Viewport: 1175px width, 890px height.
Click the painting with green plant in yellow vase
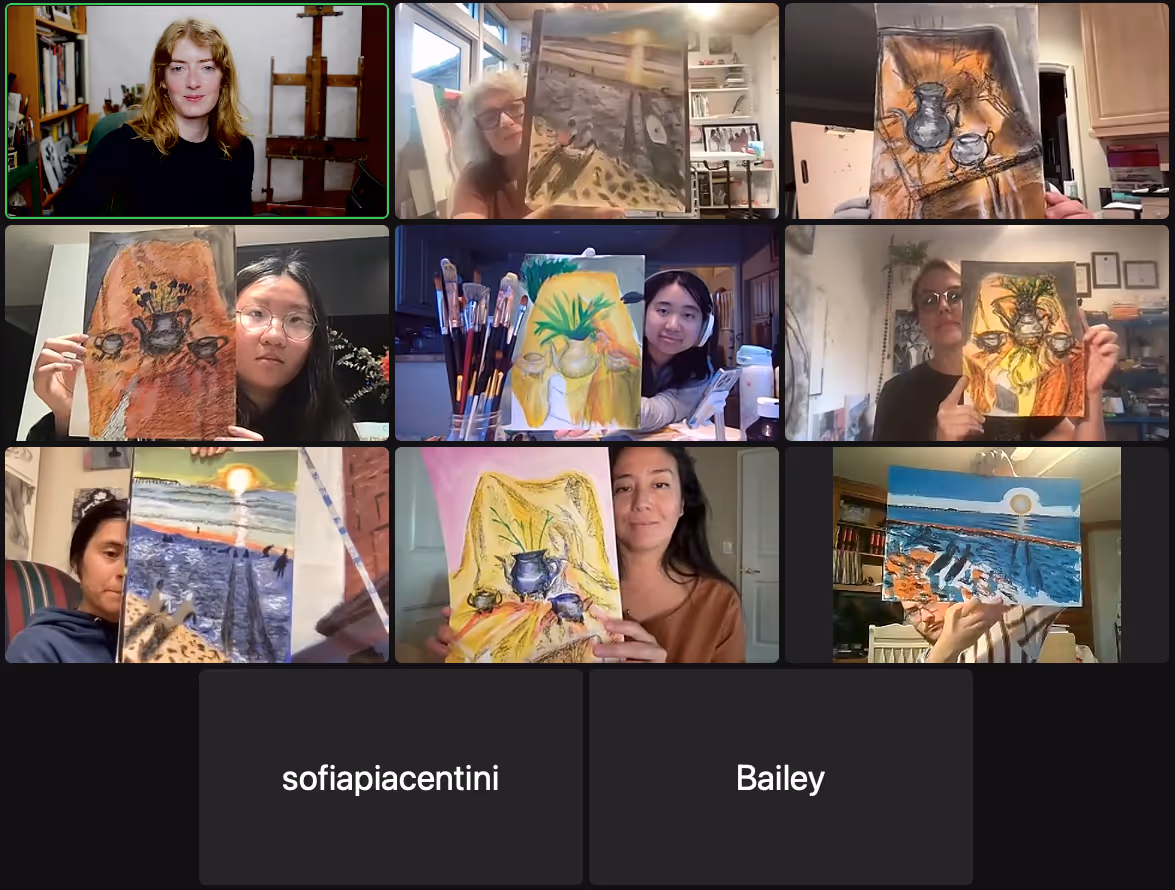pos(579,342)
